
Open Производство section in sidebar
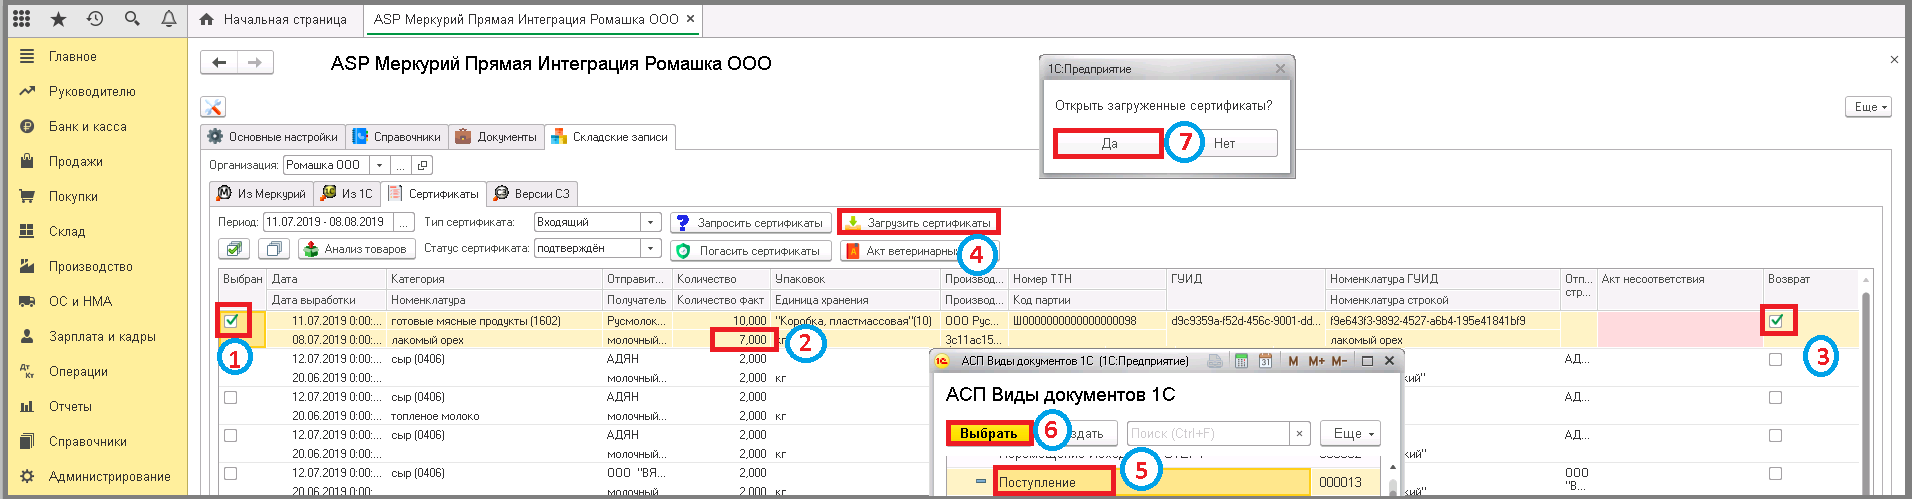(x=91, y=267)
